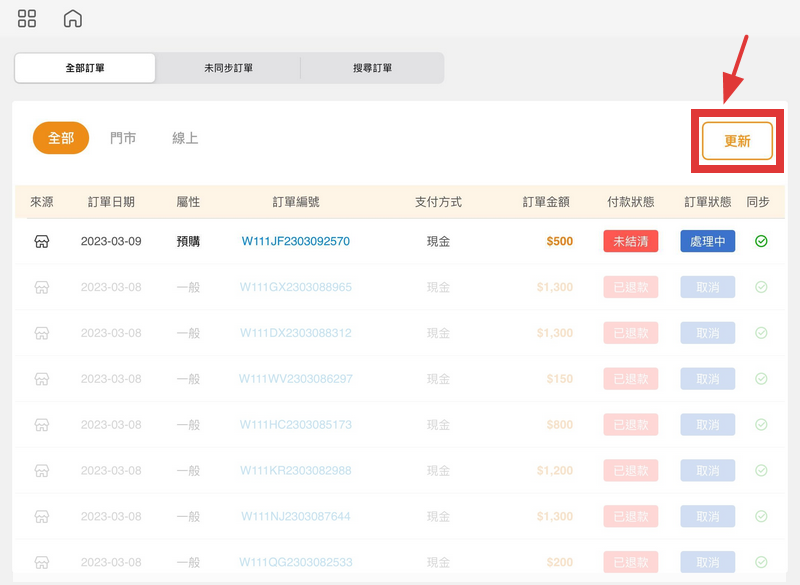Click the store icon beside order W111JF2303092570
The width and height of the screenshot is (800, 585).
pyautogui.click(x=40, y=241)
